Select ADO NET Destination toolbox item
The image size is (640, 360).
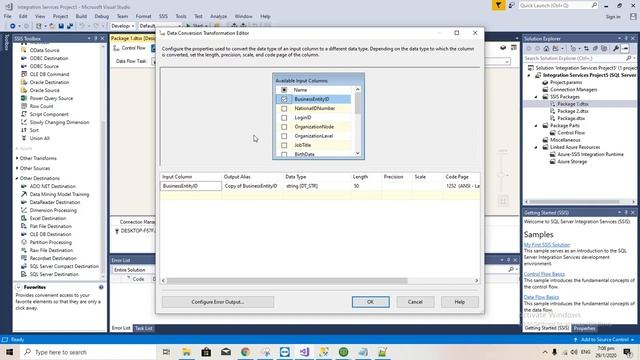point(52,186)
